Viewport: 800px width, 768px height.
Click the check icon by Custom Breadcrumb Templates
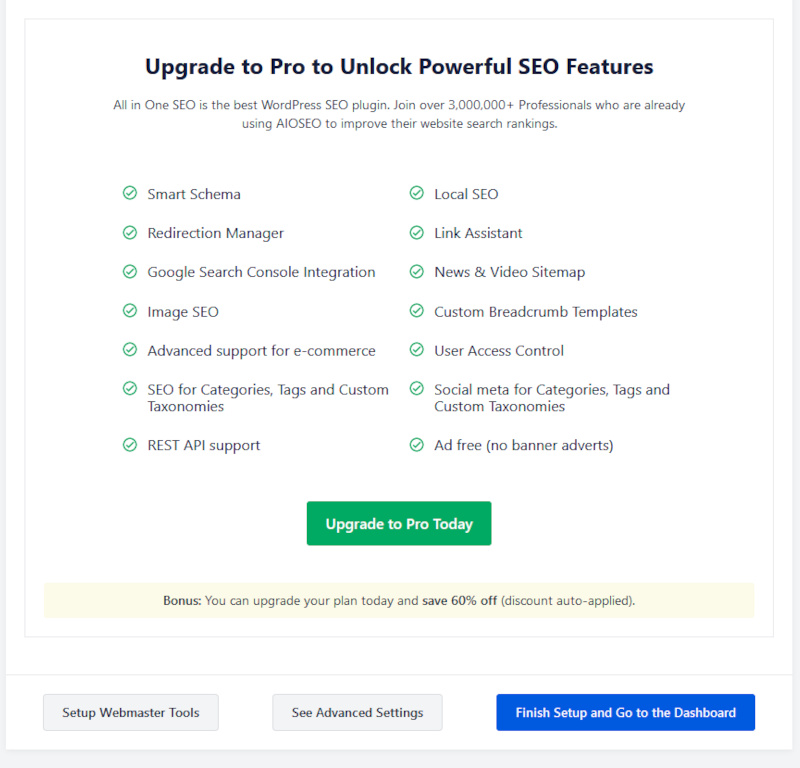point(417,310)
